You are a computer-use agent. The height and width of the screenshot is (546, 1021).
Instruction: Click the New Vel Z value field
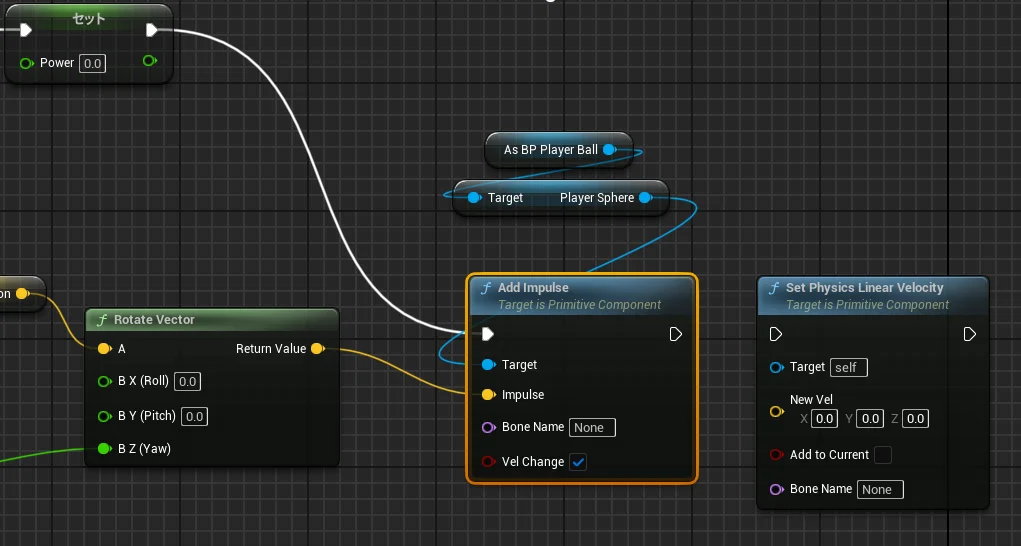tap(915, 419)
